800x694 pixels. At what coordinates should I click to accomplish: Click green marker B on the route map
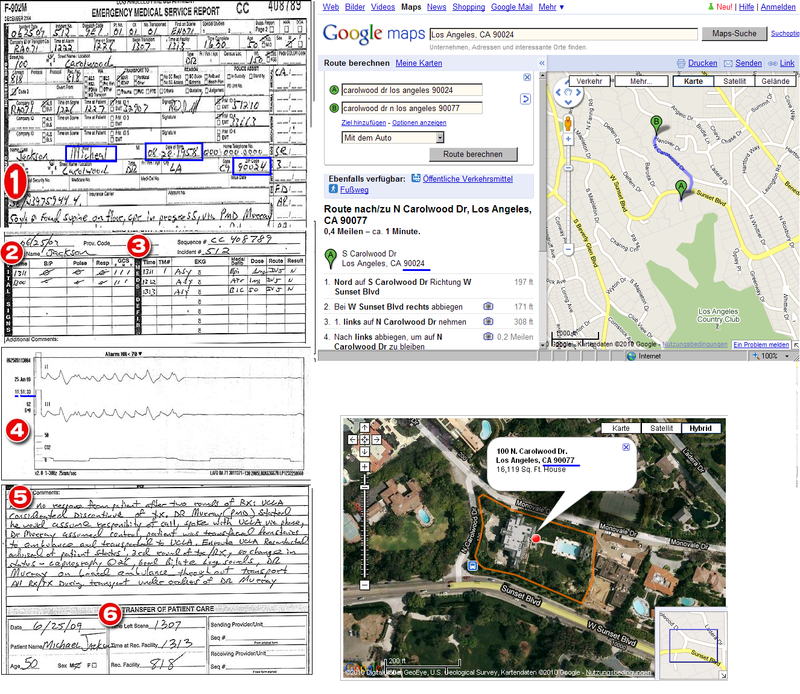click(656, 124)
